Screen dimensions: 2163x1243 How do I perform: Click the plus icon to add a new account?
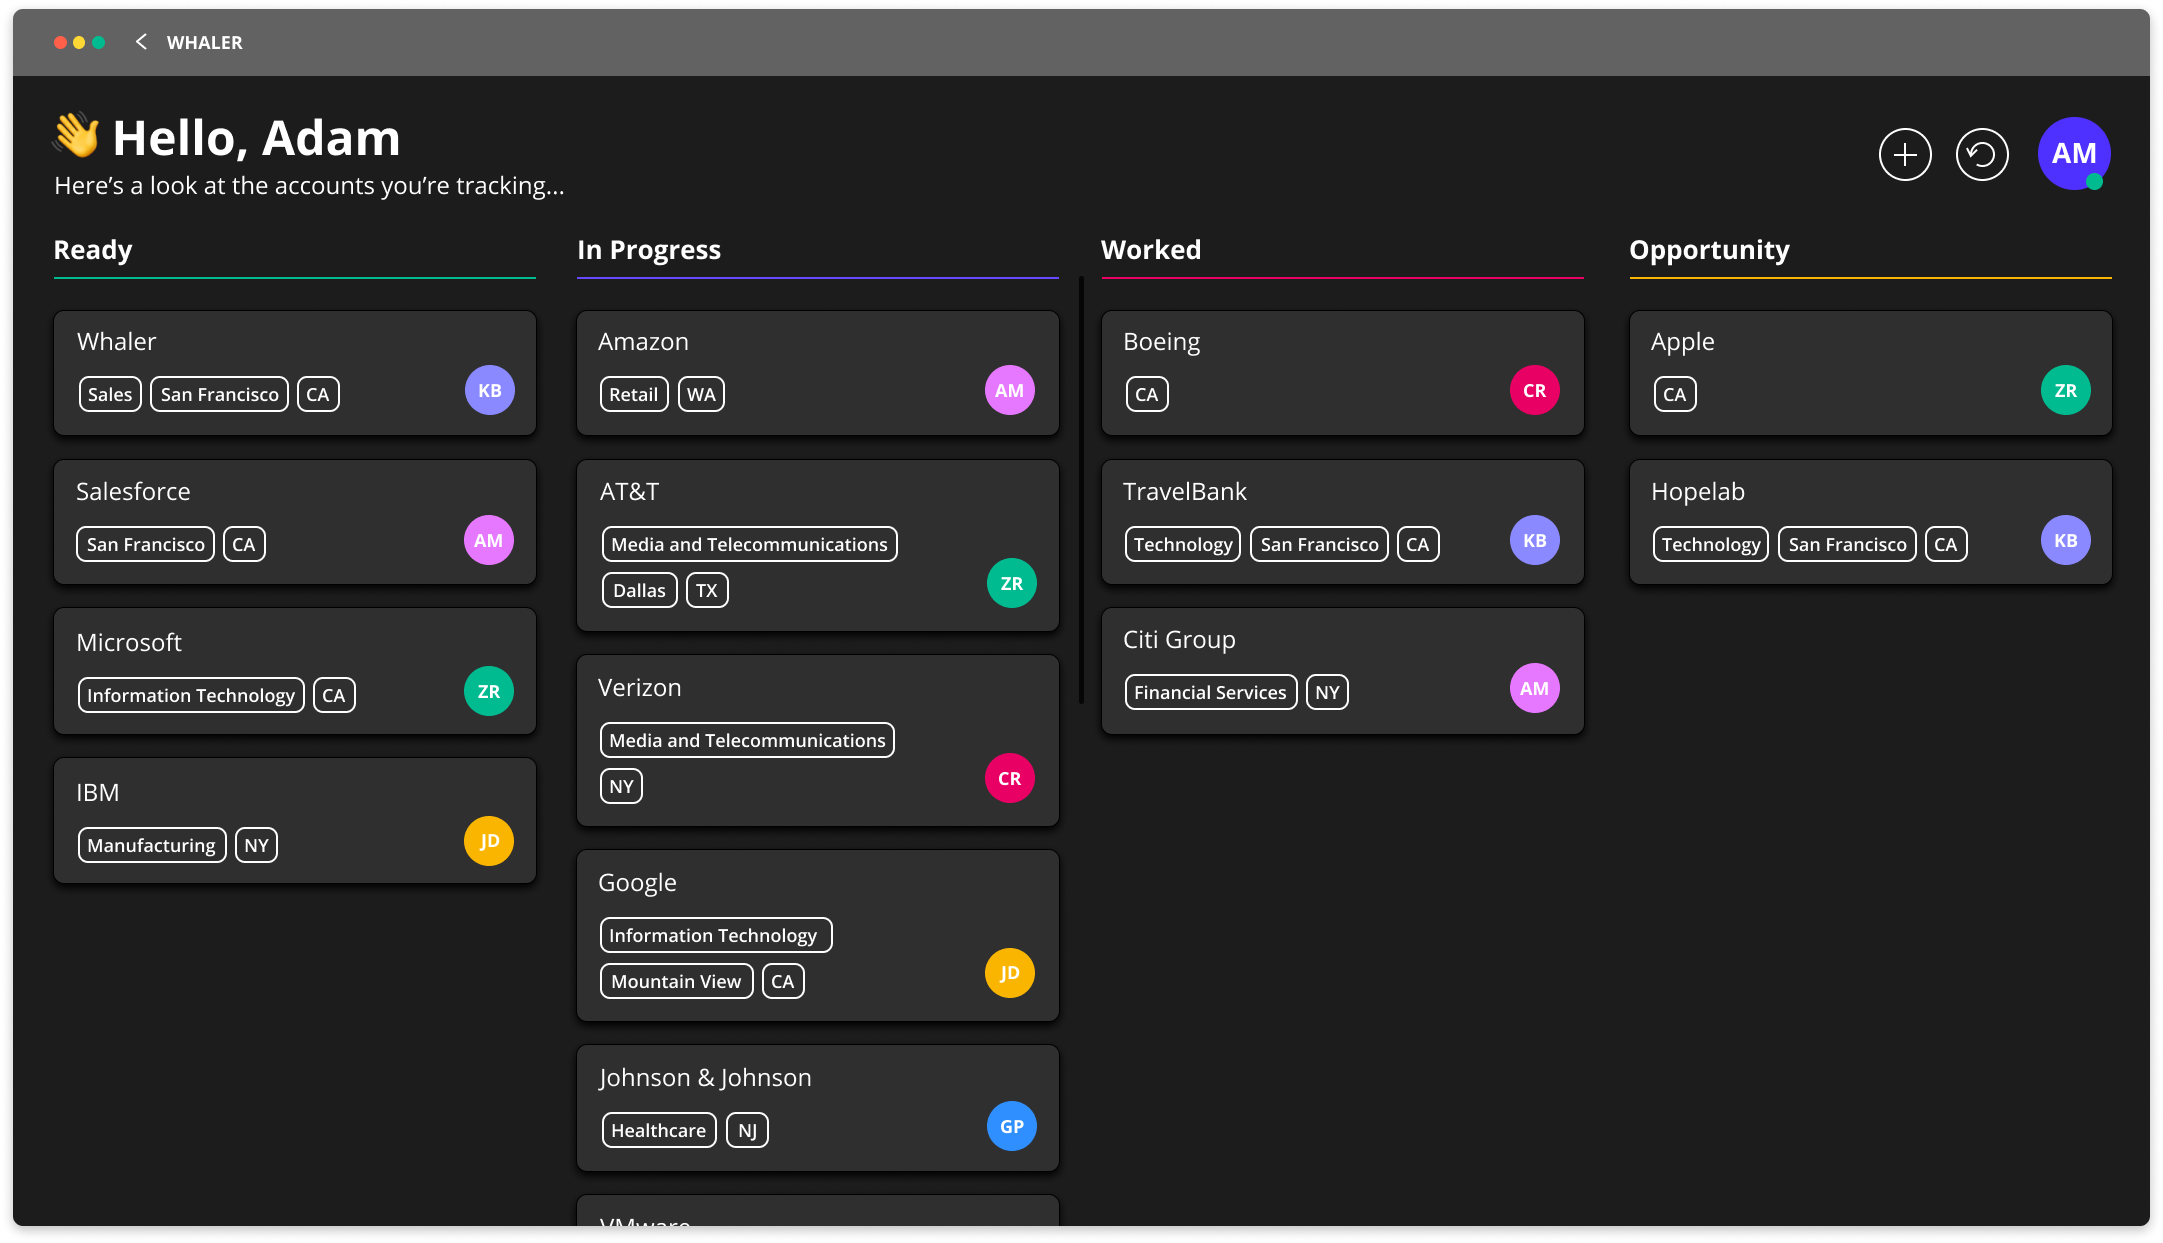1905,154
